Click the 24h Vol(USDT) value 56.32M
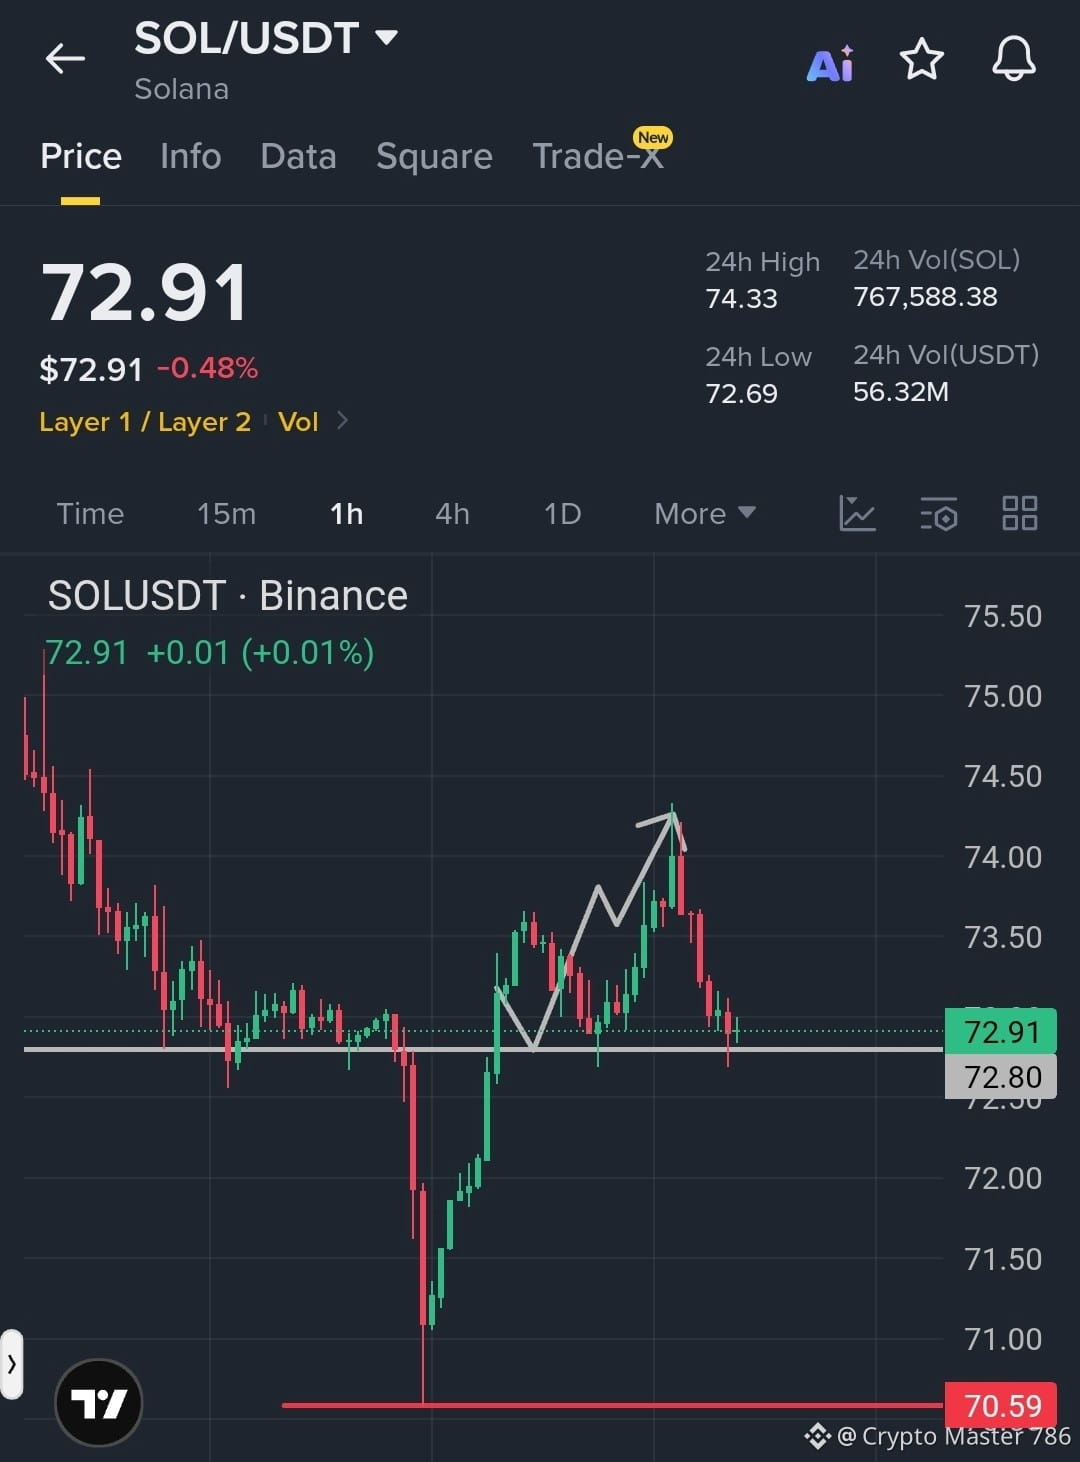Image resolution: width=1080 pixels, height=1462 pixels. pos(901,391)
